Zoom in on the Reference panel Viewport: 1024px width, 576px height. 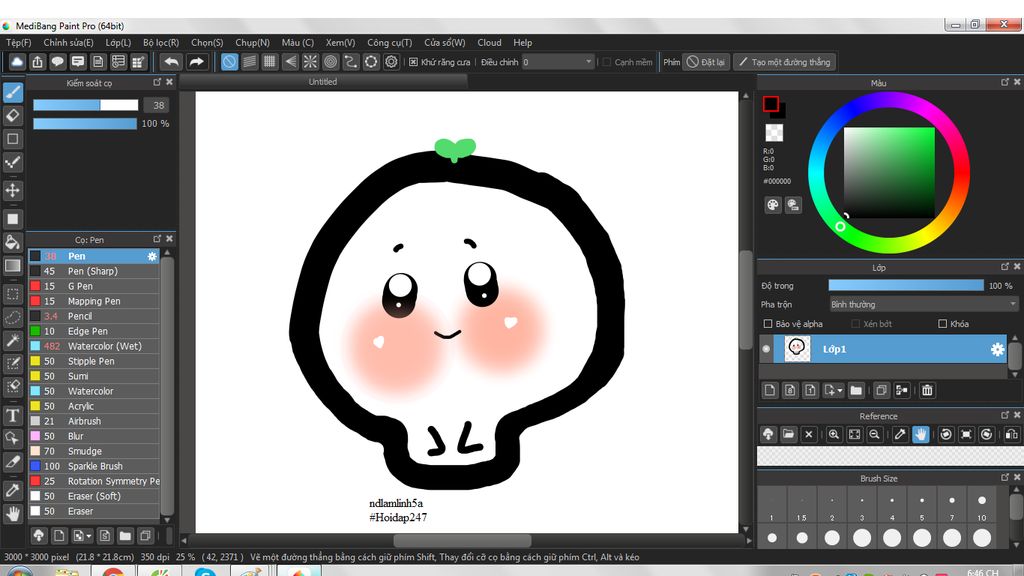(834, 434)
